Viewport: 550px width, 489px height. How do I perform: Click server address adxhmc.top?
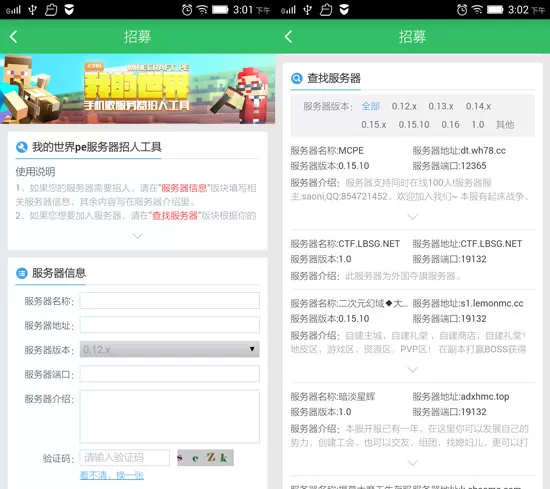(x=485, y=397)
